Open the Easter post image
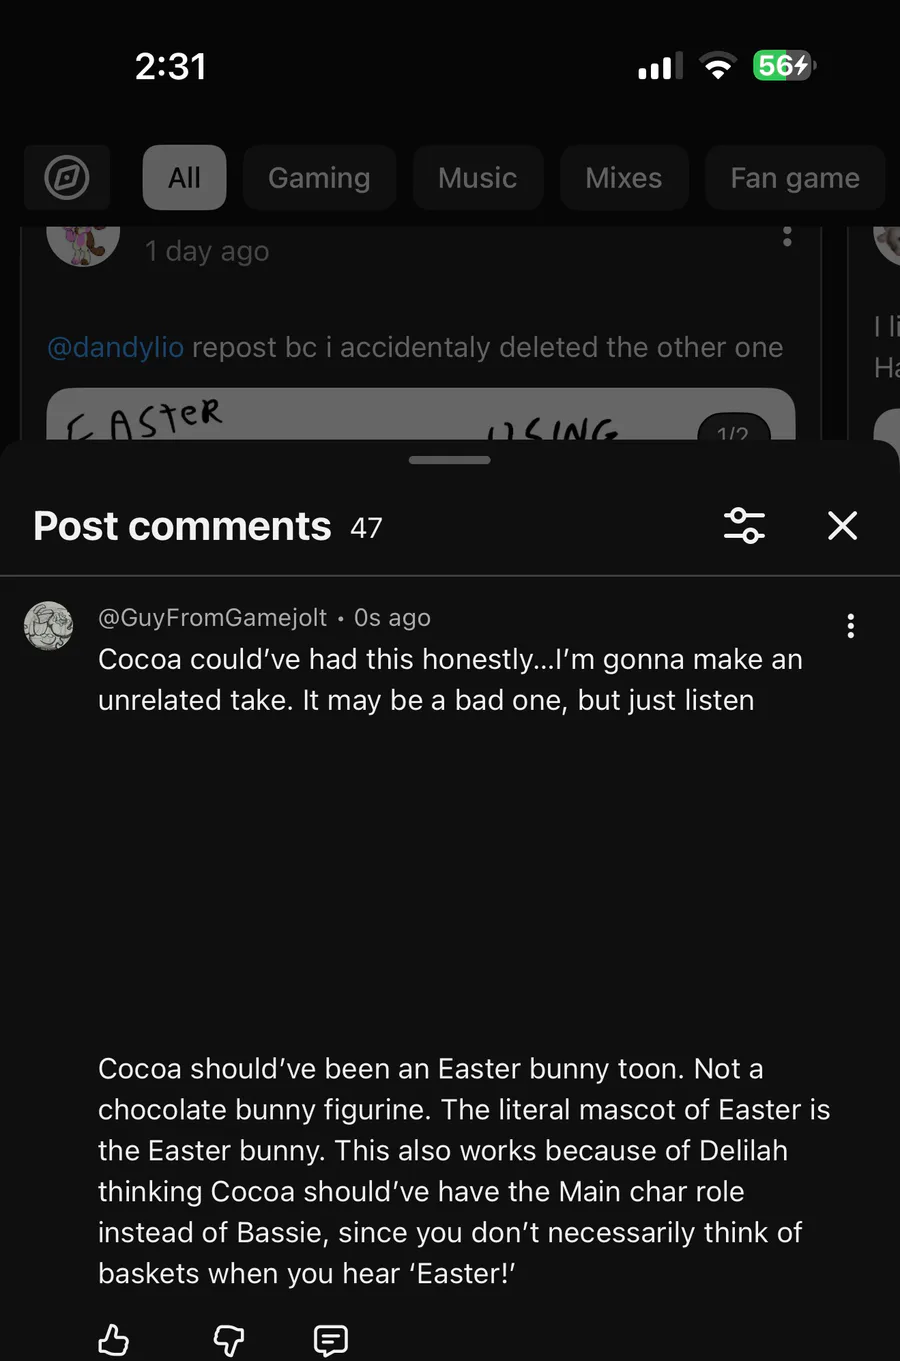This screenshot has height=1361, width=900. click(x=420, y=416)
